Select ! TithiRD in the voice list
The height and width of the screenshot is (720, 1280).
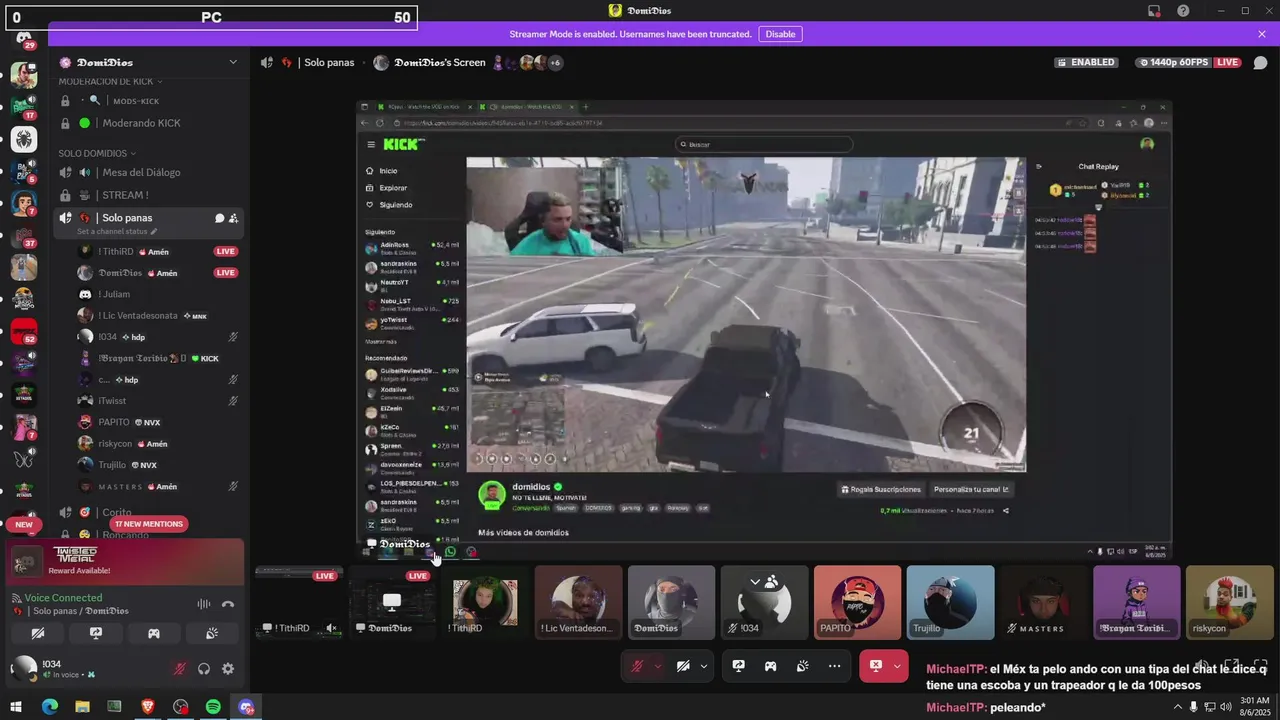click(158, 251)
